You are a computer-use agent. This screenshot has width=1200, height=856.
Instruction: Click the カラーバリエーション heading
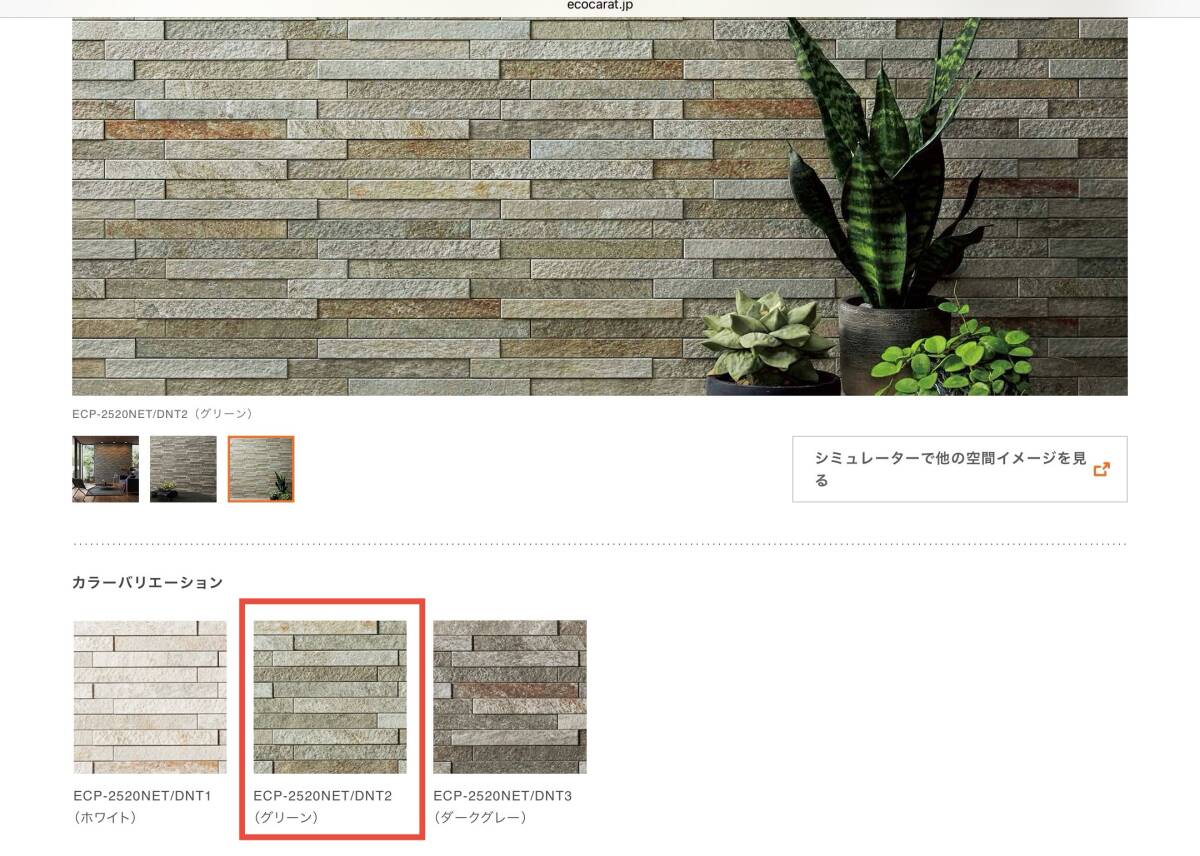pos(147,582)
